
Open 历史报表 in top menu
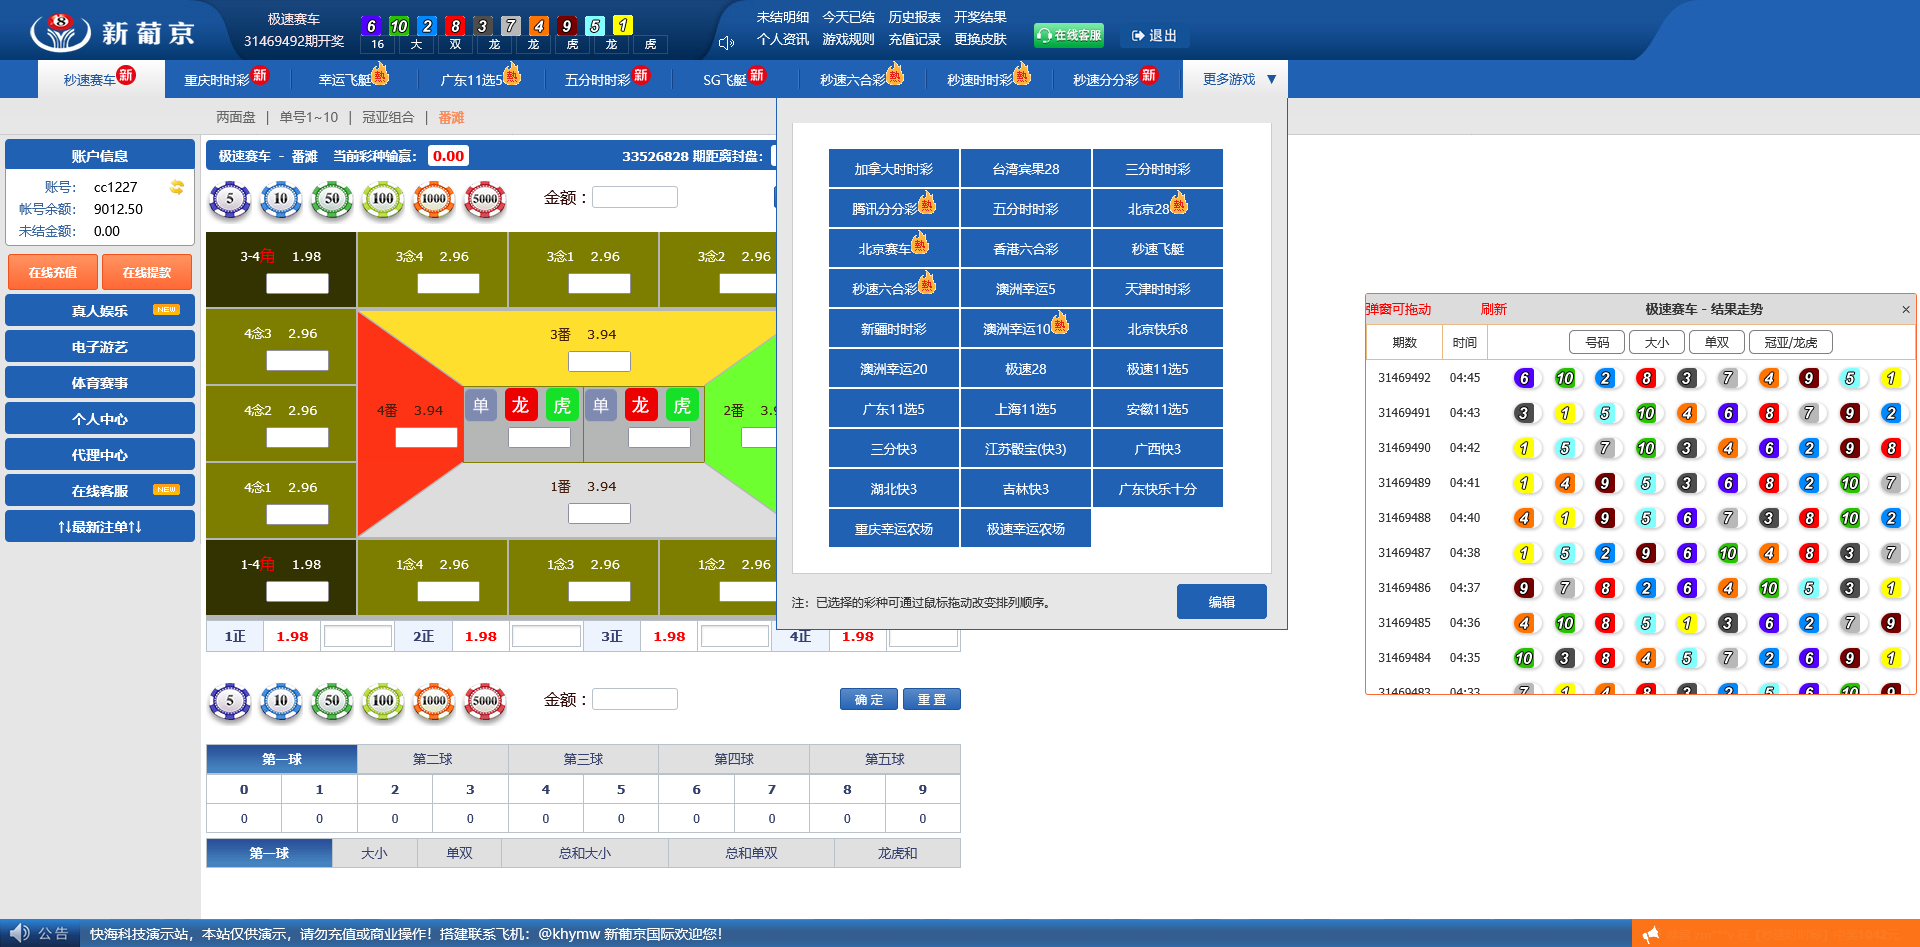pyautogui.click(x=915, y=17)
